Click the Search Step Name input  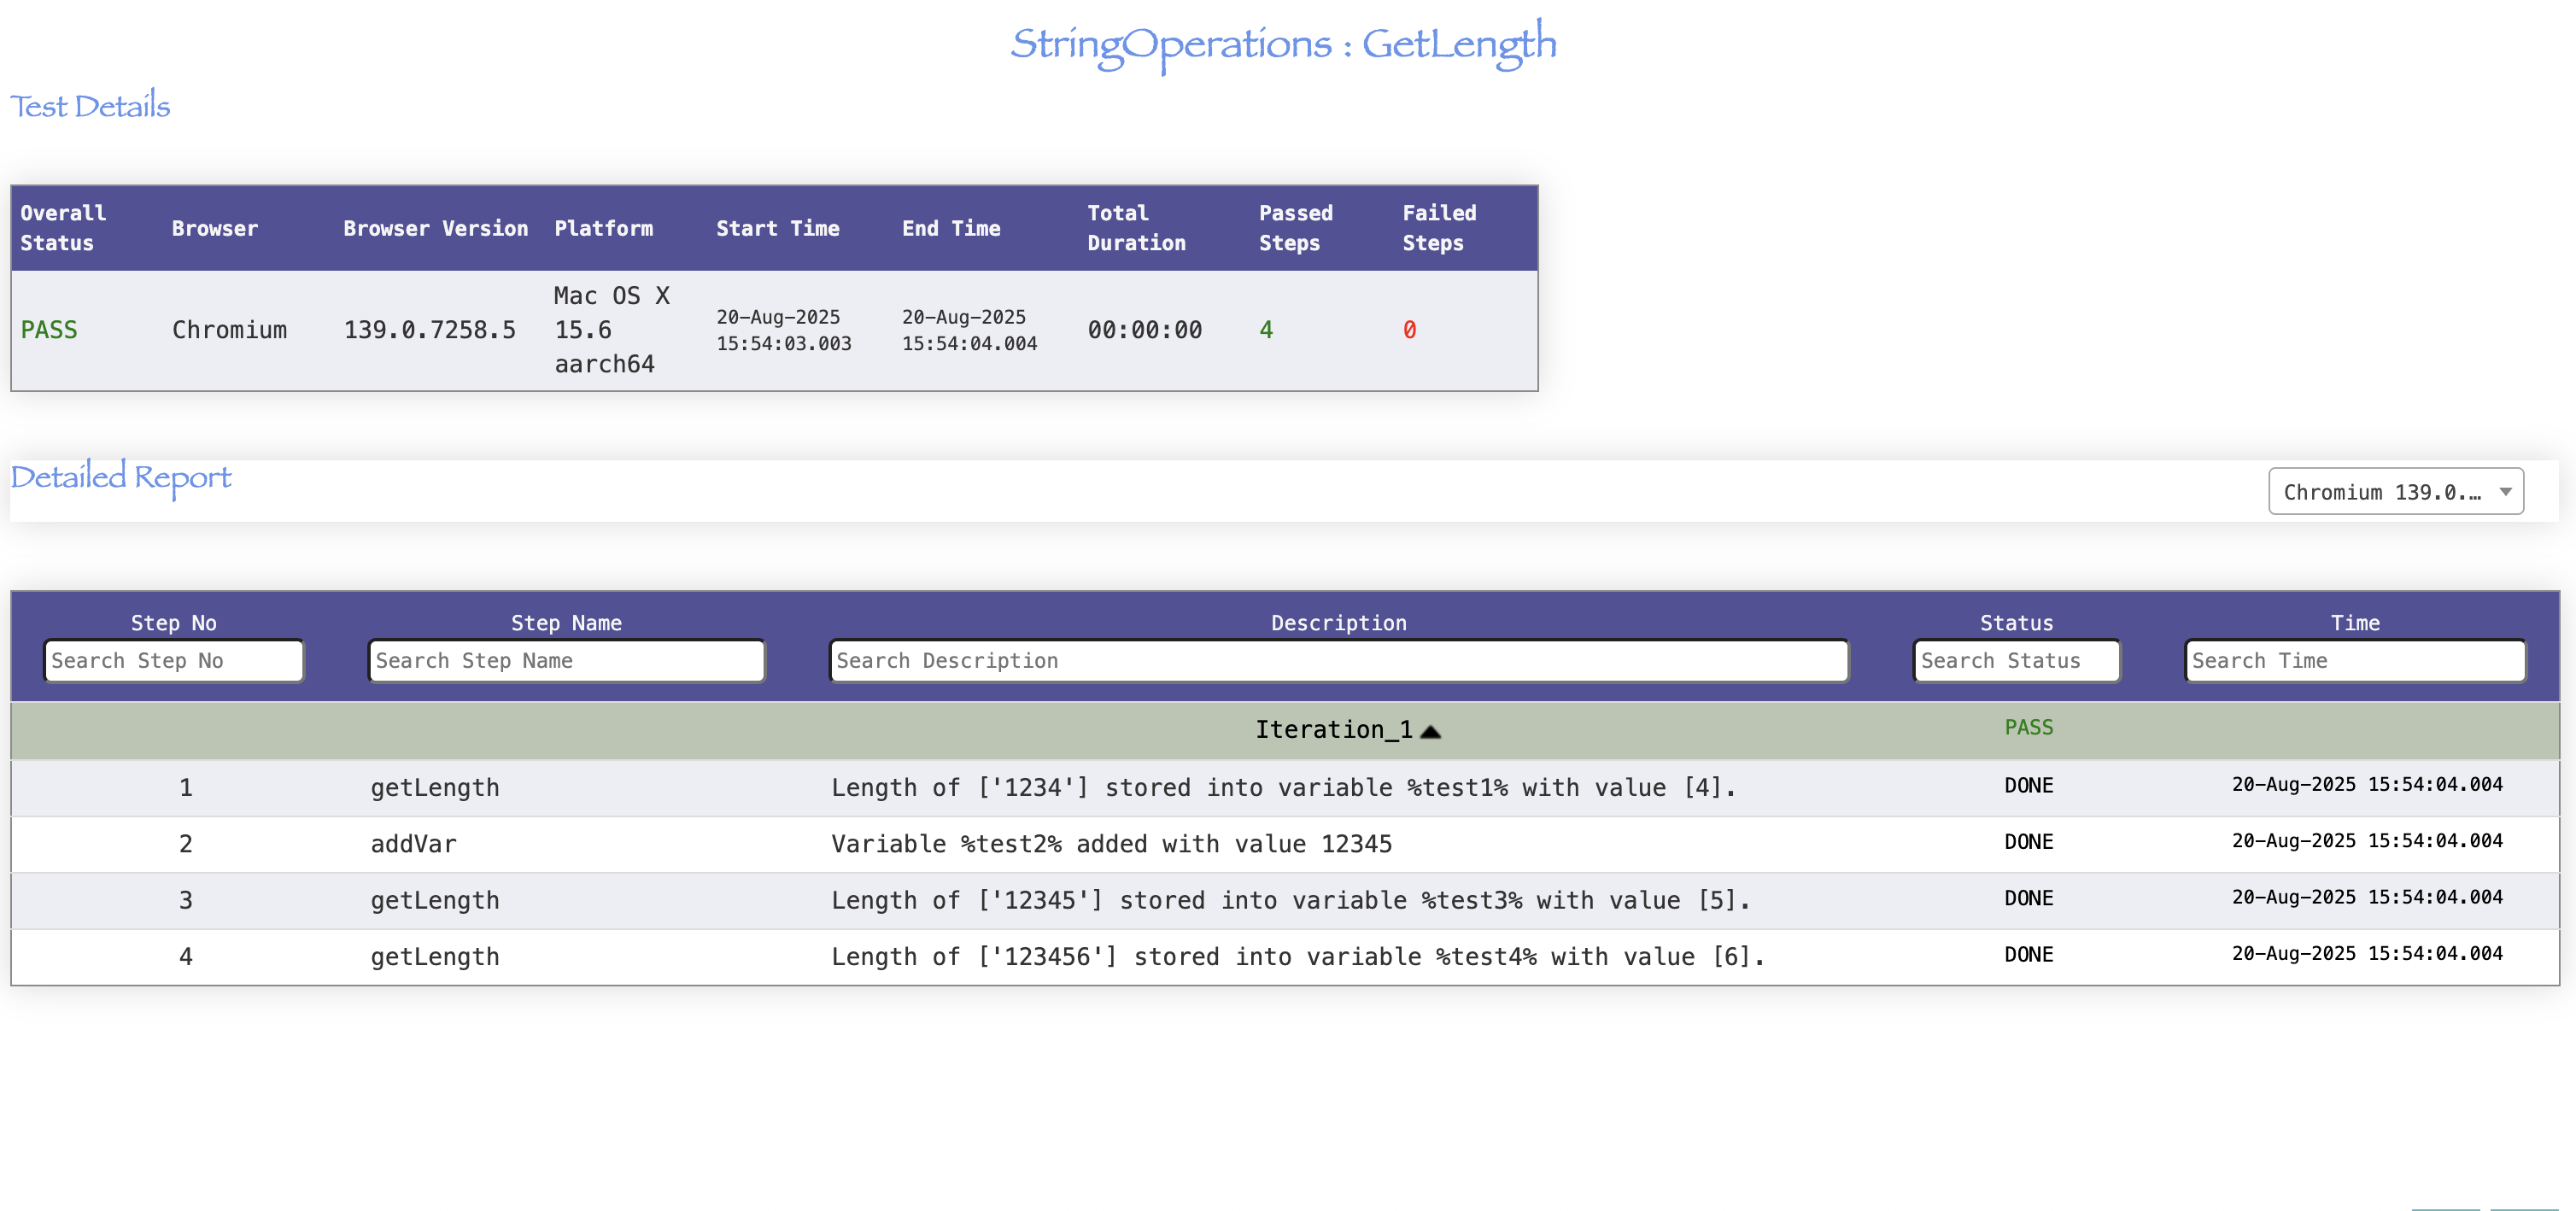click(566, 660)
